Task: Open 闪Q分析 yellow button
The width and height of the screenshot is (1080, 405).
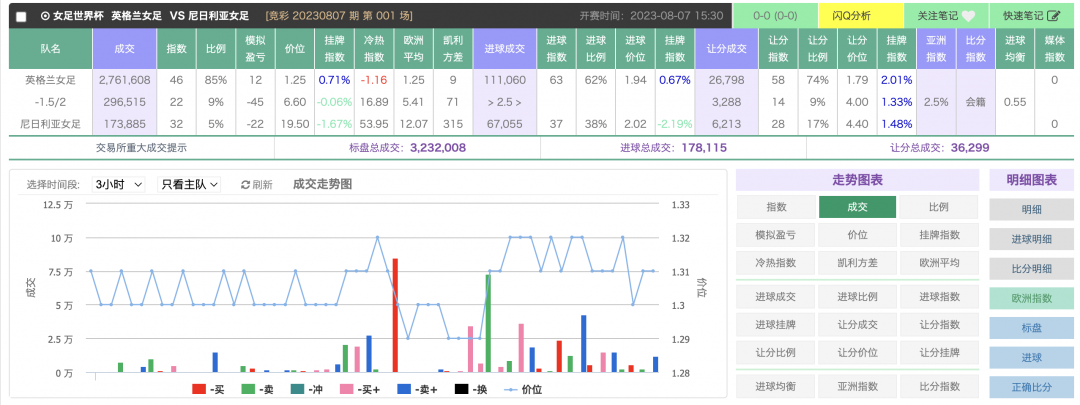Action: pos(860,15)
